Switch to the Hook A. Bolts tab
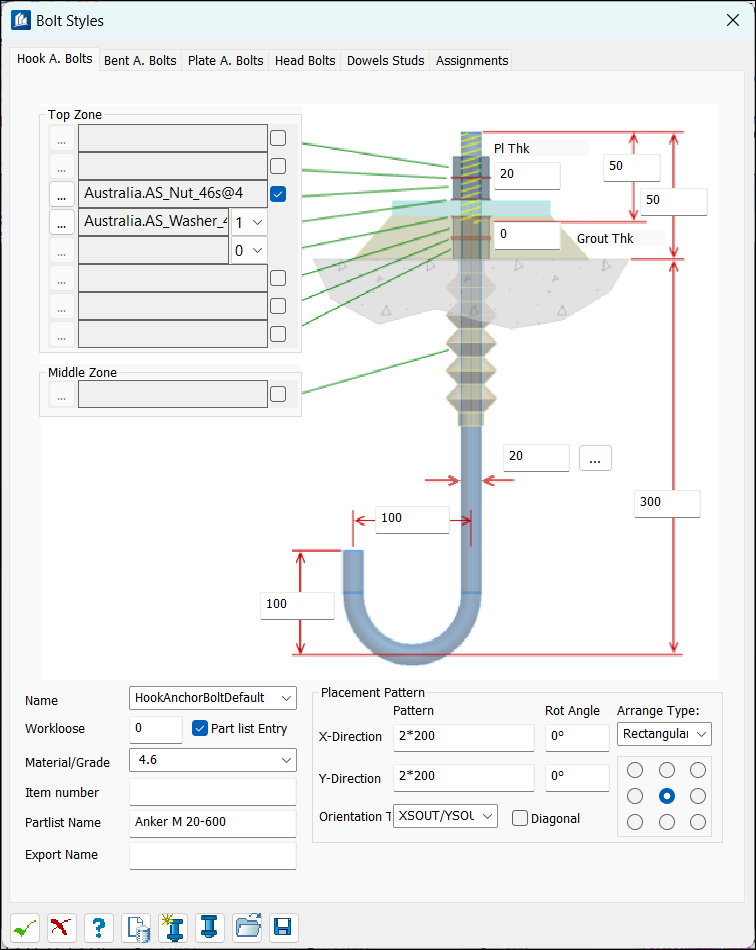The width and height of the screenshot is (756, 950). 55,59
